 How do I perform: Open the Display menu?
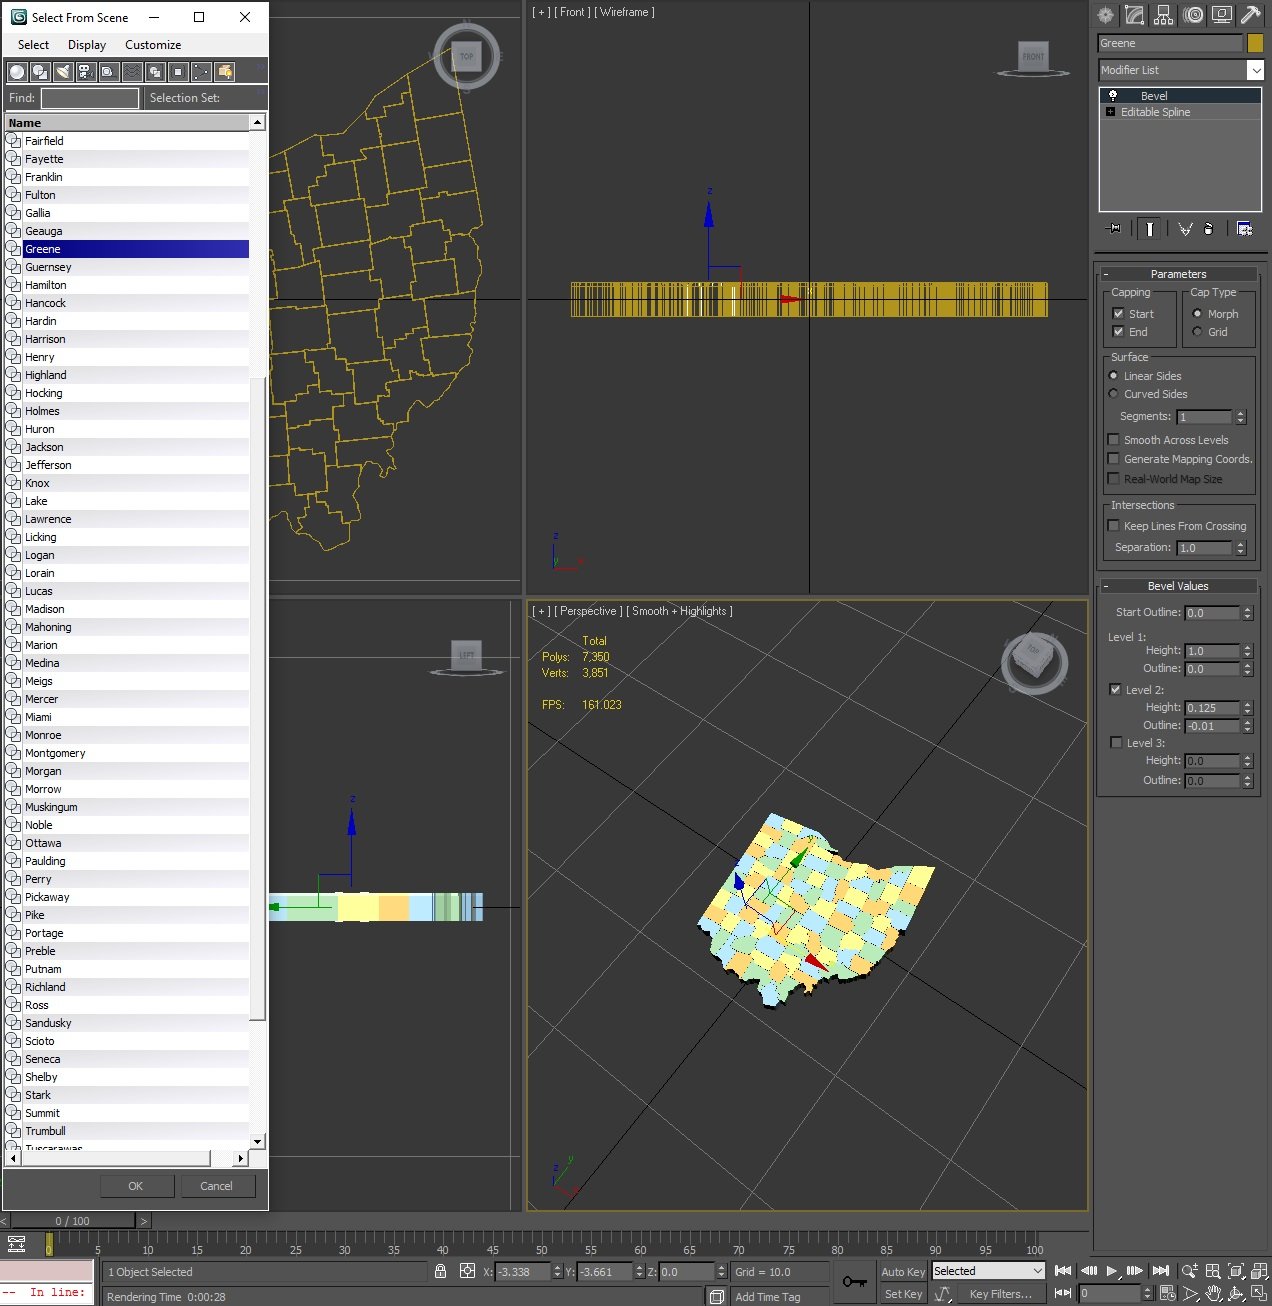pos(86,44)
